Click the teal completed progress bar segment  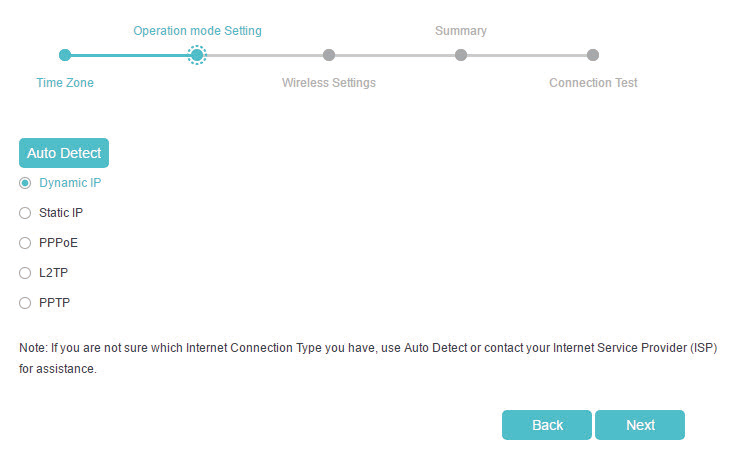click(128, 55)
